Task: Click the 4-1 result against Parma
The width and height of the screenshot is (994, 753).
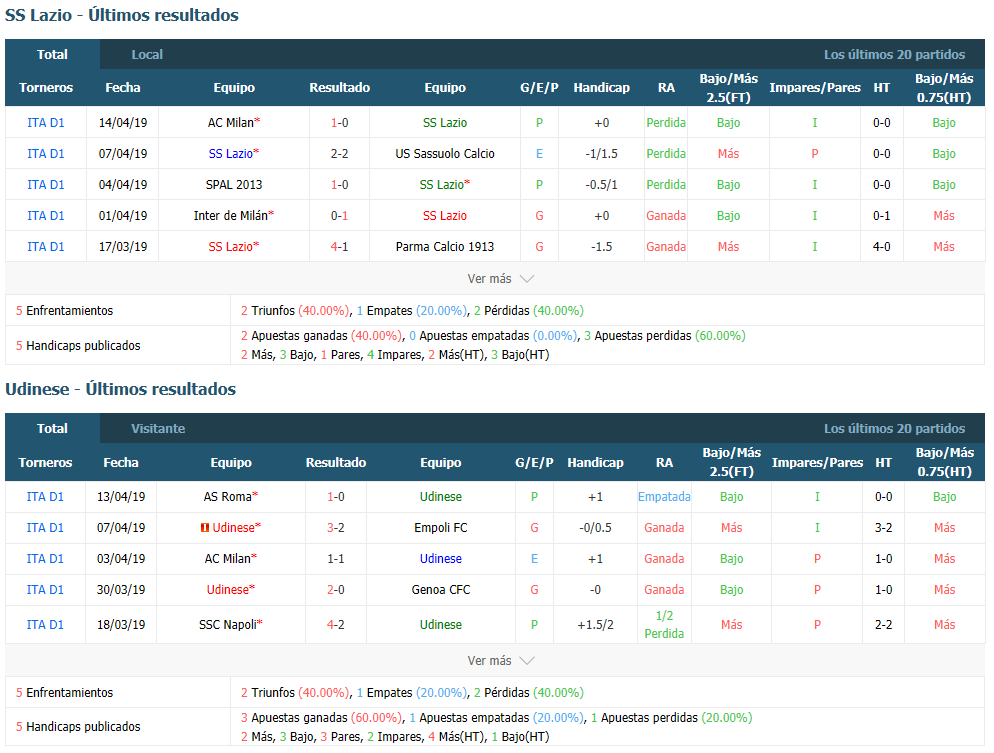Action: 340,247
